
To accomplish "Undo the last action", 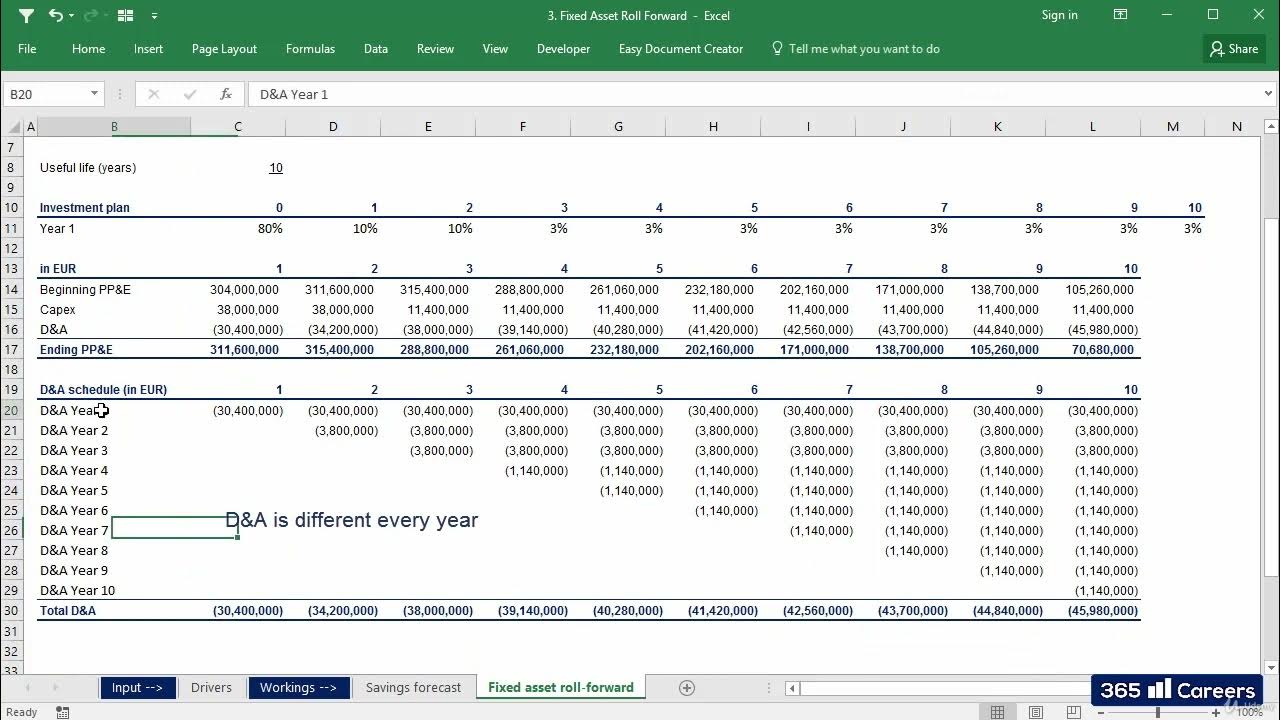I will [x=55, y=15].
